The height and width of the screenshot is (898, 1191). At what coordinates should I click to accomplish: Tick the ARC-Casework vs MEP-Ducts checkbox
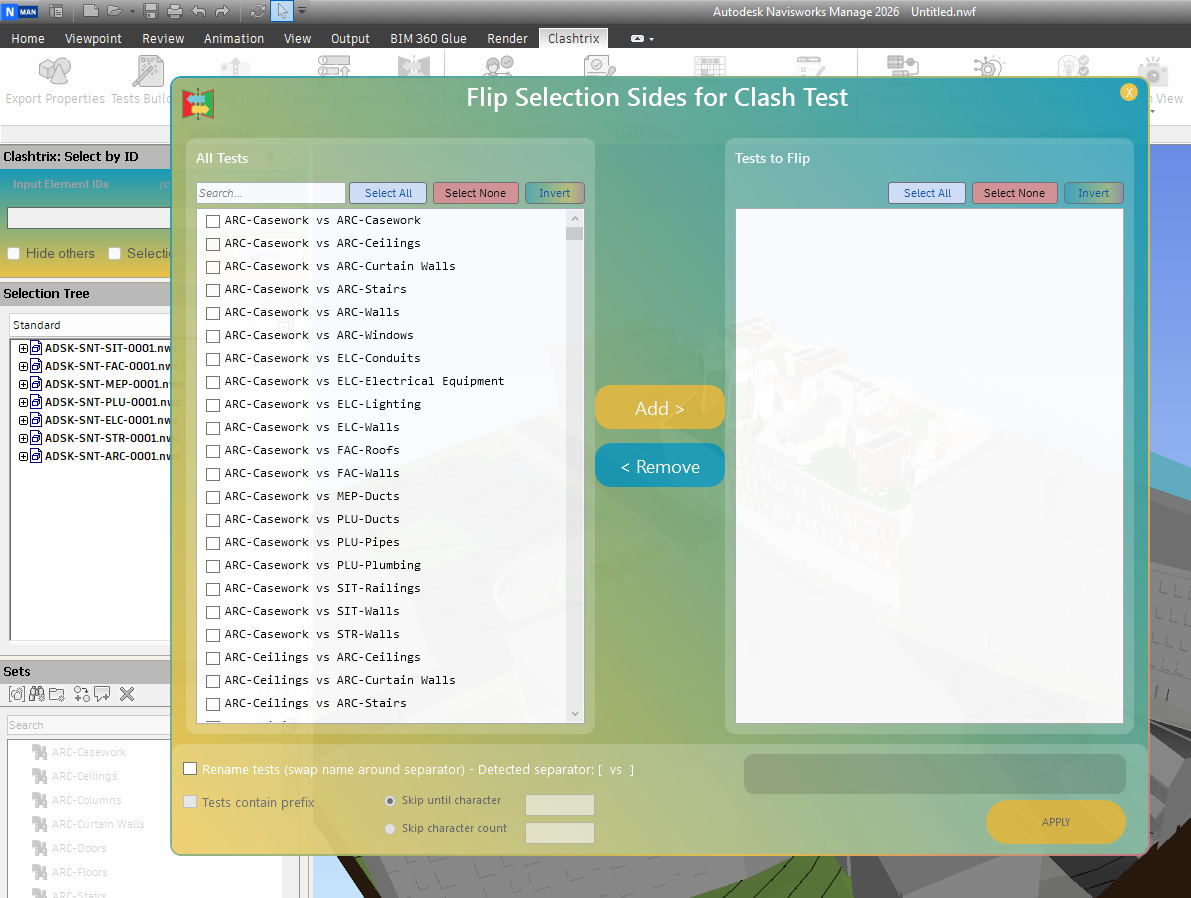tap(213, 497)
